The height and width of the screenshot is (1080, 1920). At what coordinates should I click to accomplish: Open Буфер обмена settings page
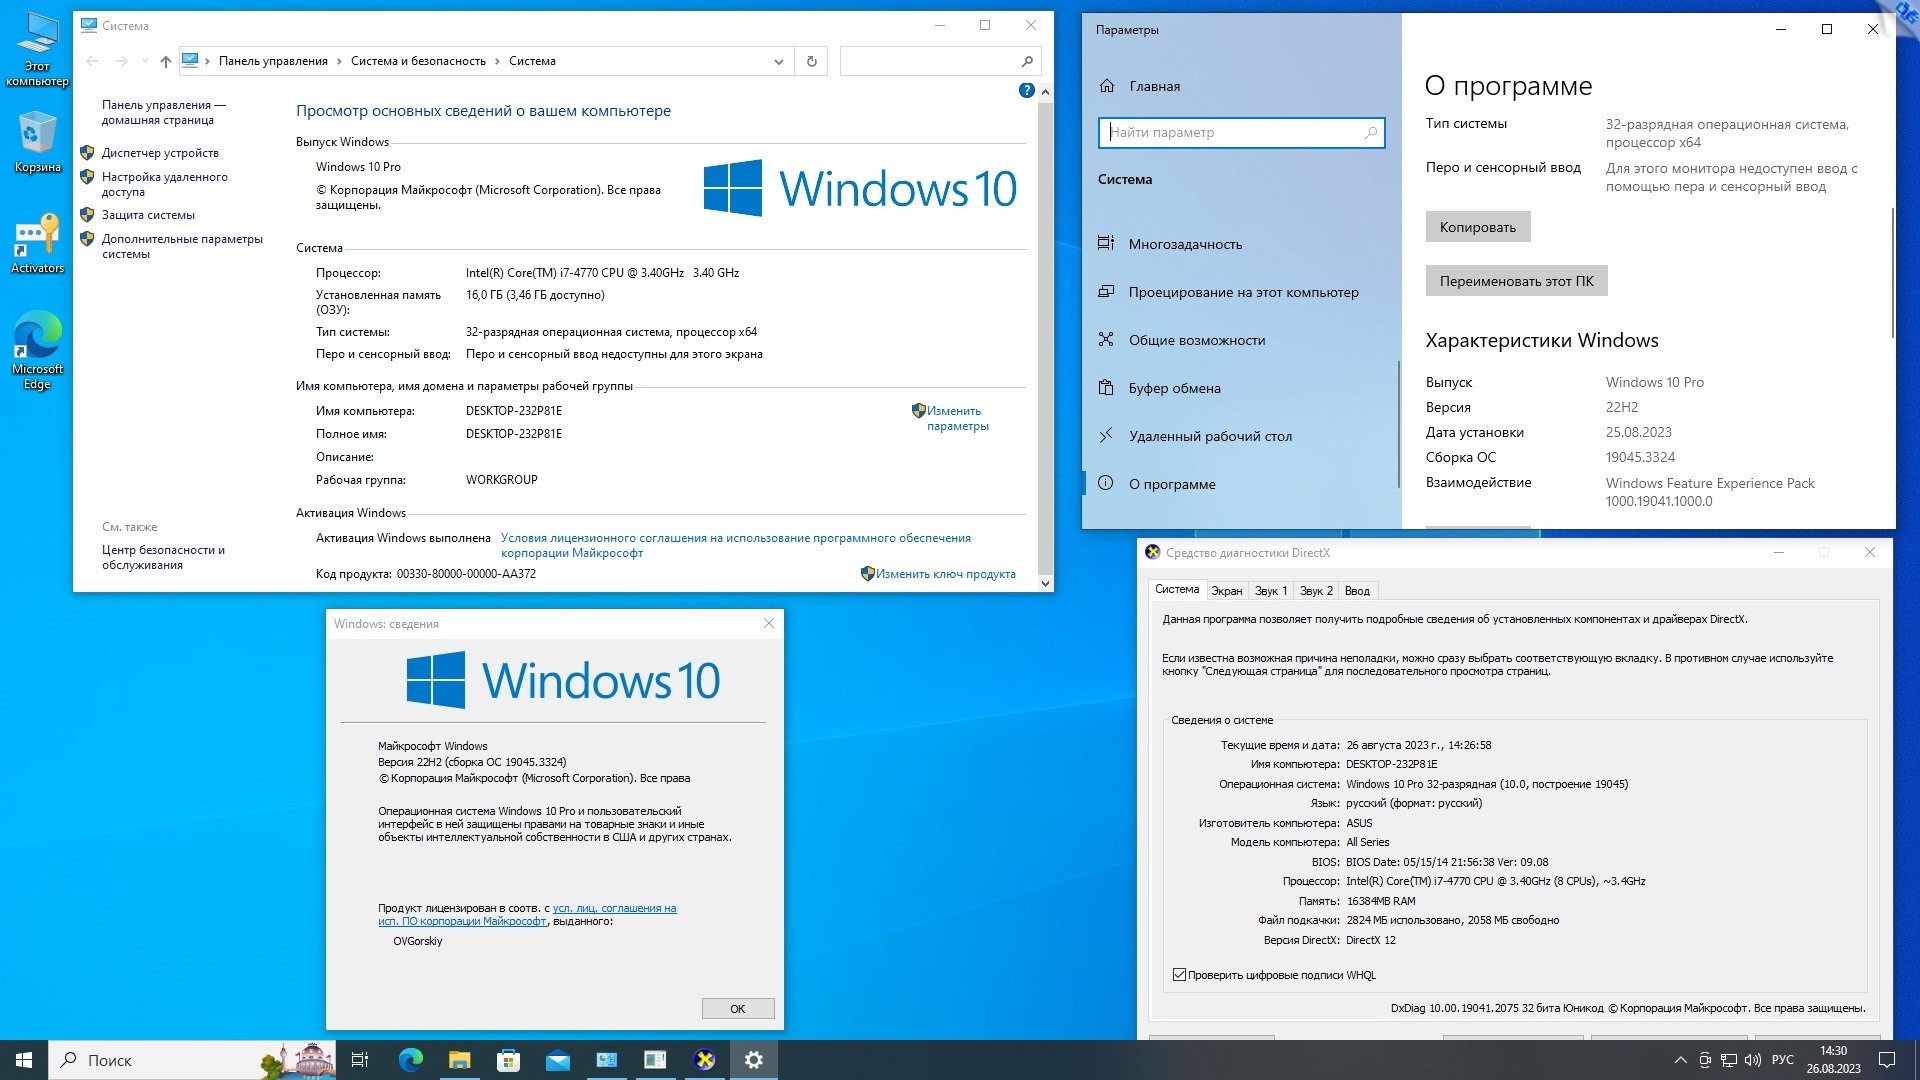1240,387
